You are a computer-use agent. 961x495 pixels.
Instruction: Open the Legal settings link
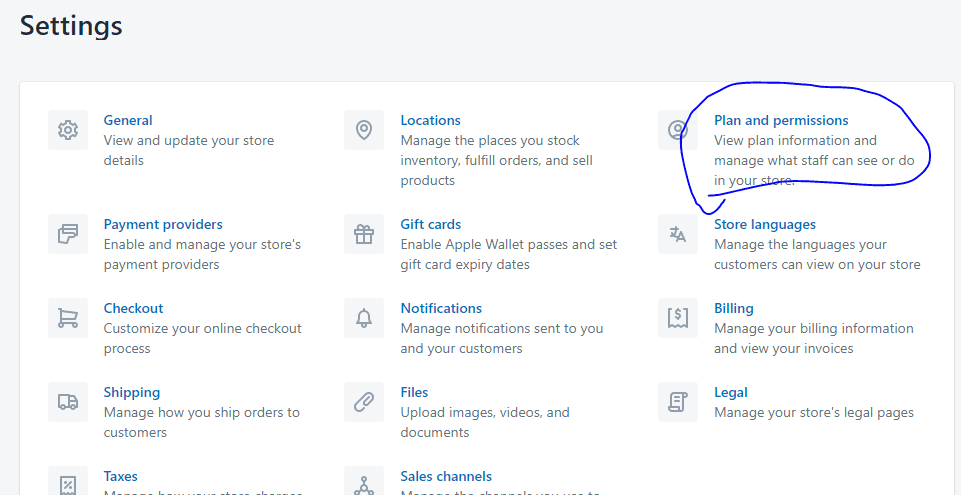pos(731,392)
